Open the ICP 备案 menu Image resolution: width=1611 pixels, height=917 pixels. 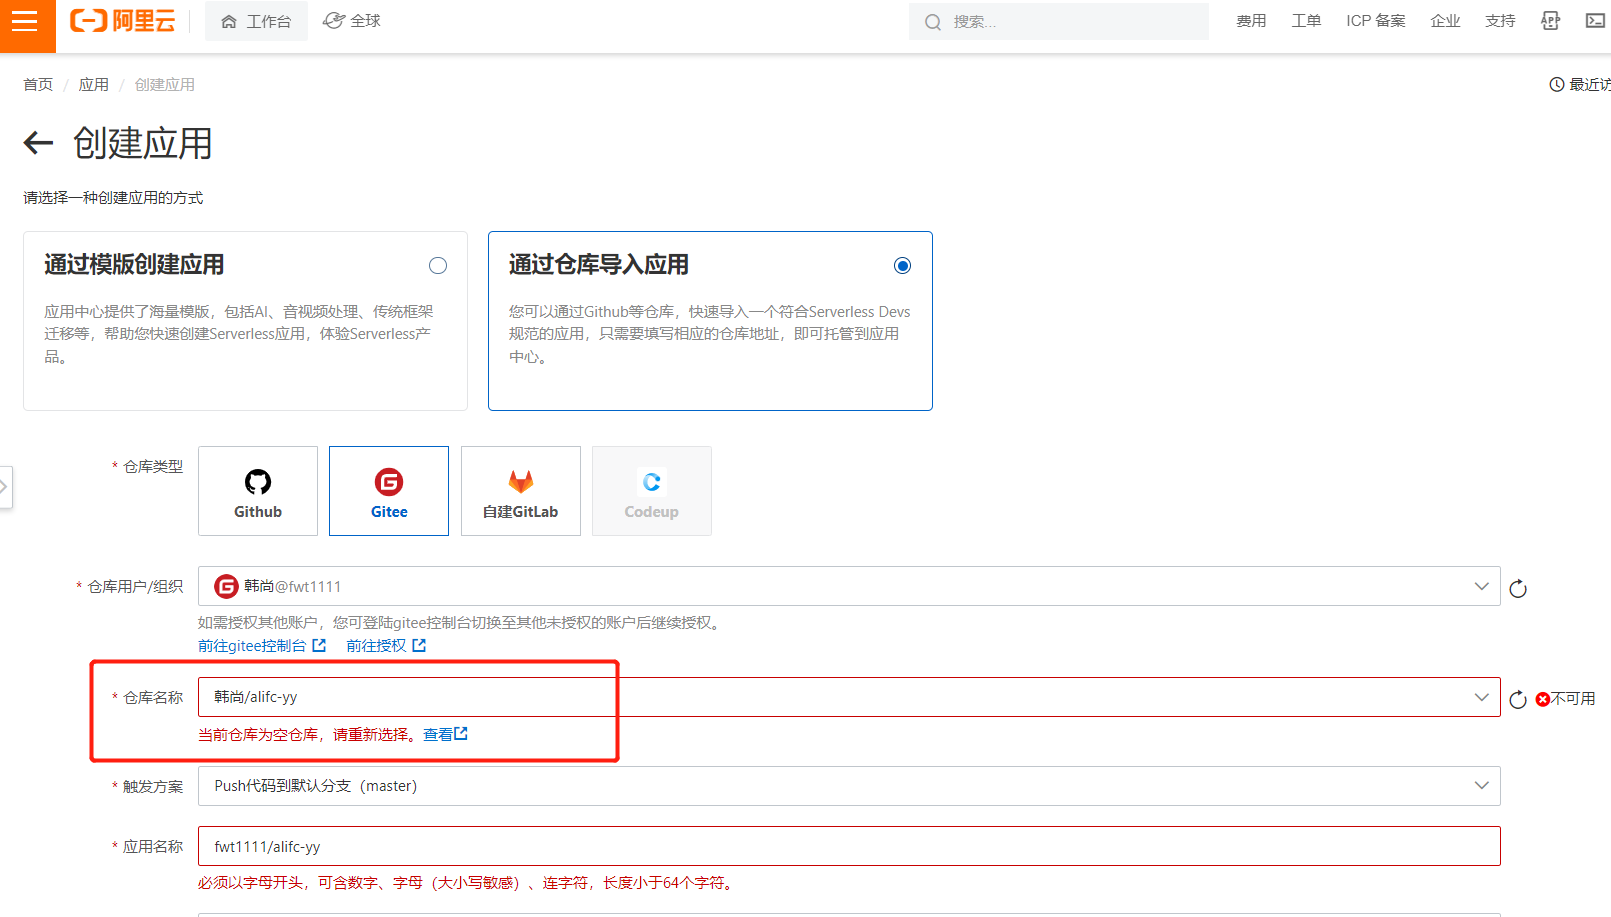pos(1376,21)
